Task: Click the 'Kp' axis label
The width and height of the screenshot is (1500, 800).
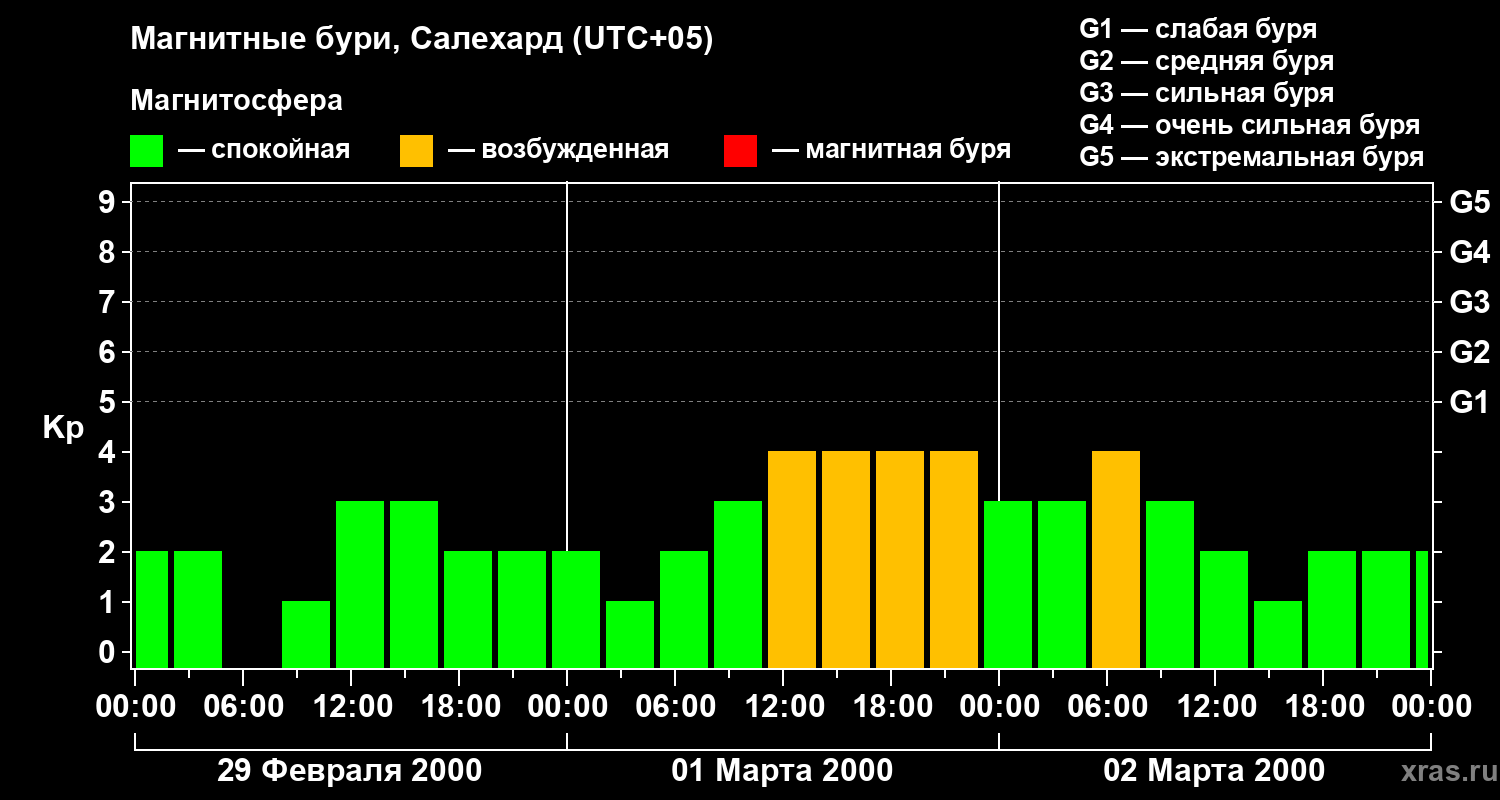Action: click(63, 428)
